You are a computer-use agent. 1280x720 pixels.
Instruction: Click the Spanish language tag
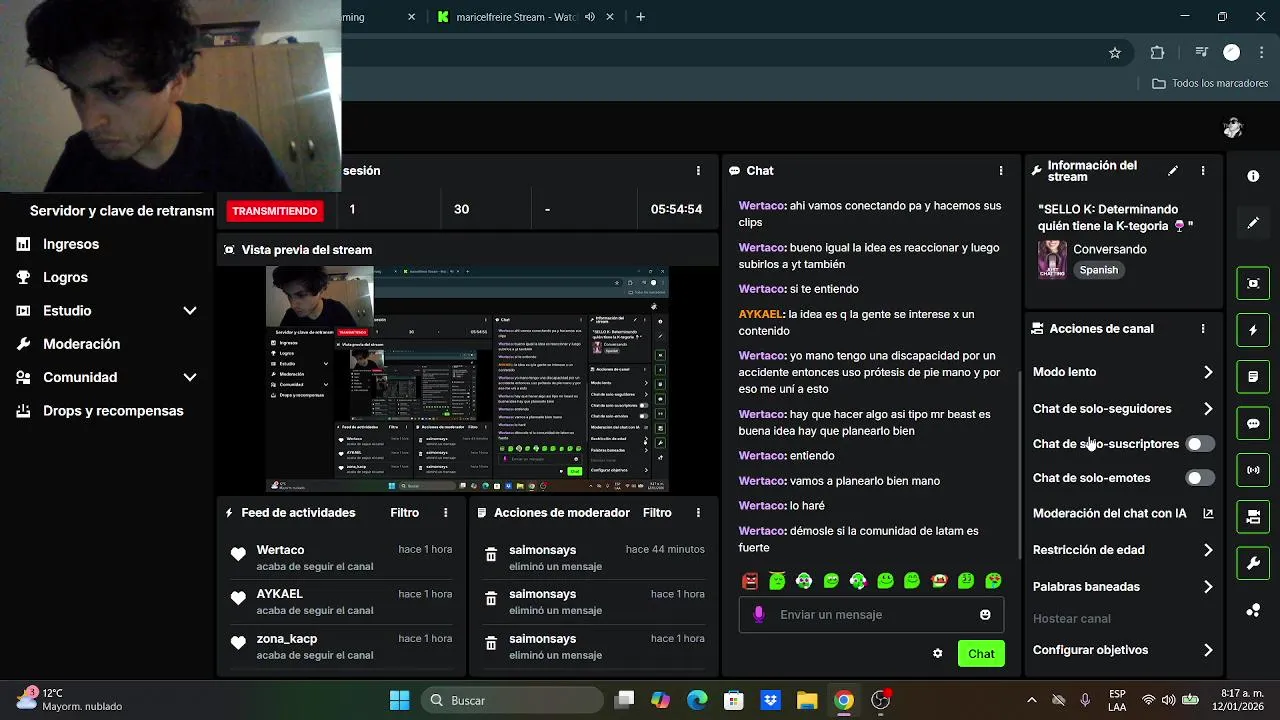tap(1098, 270)
